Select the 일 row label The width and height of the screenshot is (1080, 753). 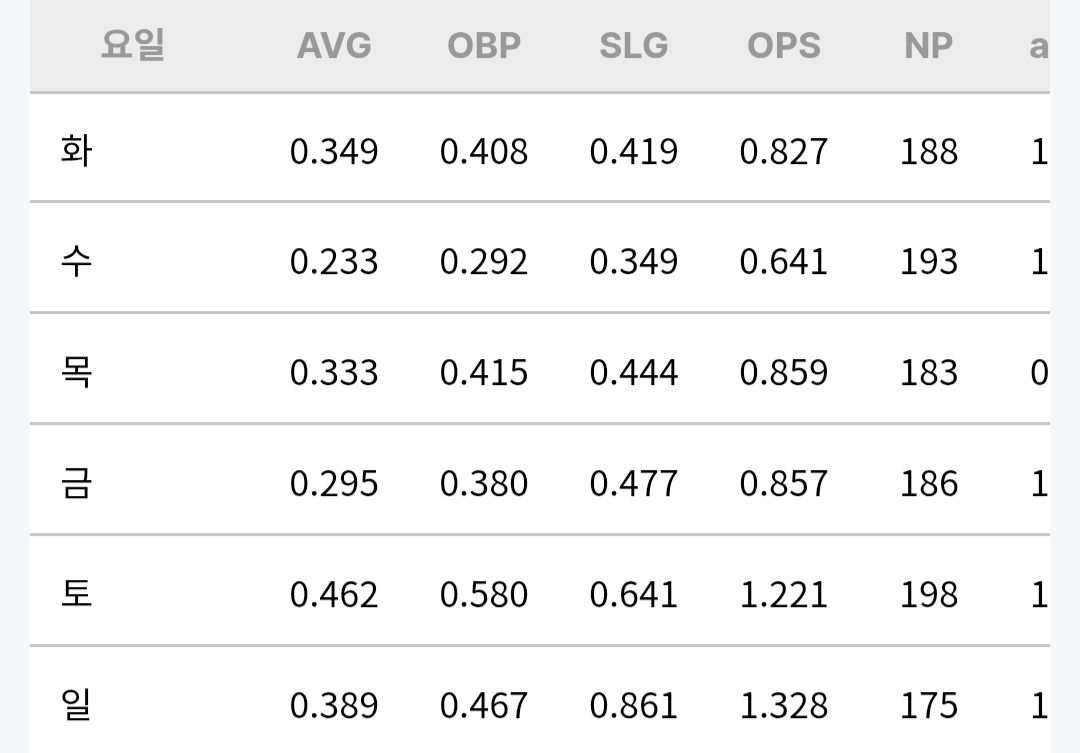[x=76, y=705]
